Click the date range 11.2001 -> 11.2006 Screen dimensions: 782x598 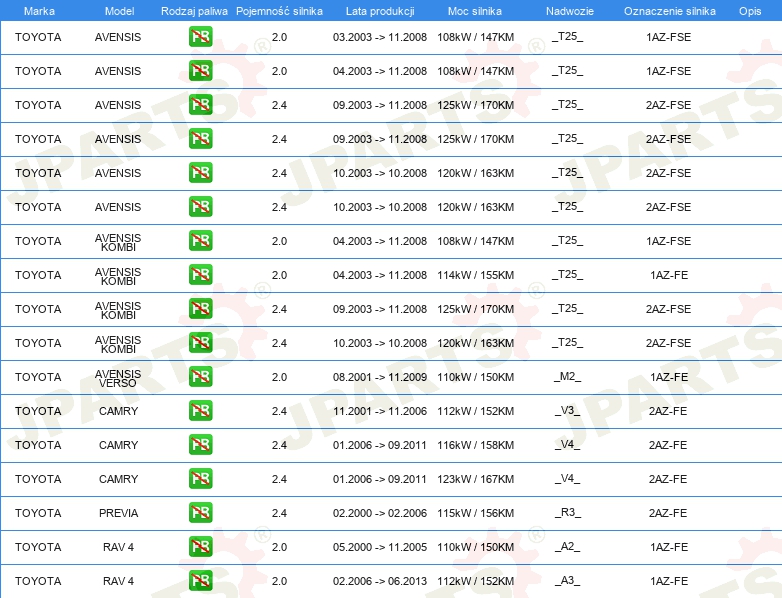[x=380, y=411]
